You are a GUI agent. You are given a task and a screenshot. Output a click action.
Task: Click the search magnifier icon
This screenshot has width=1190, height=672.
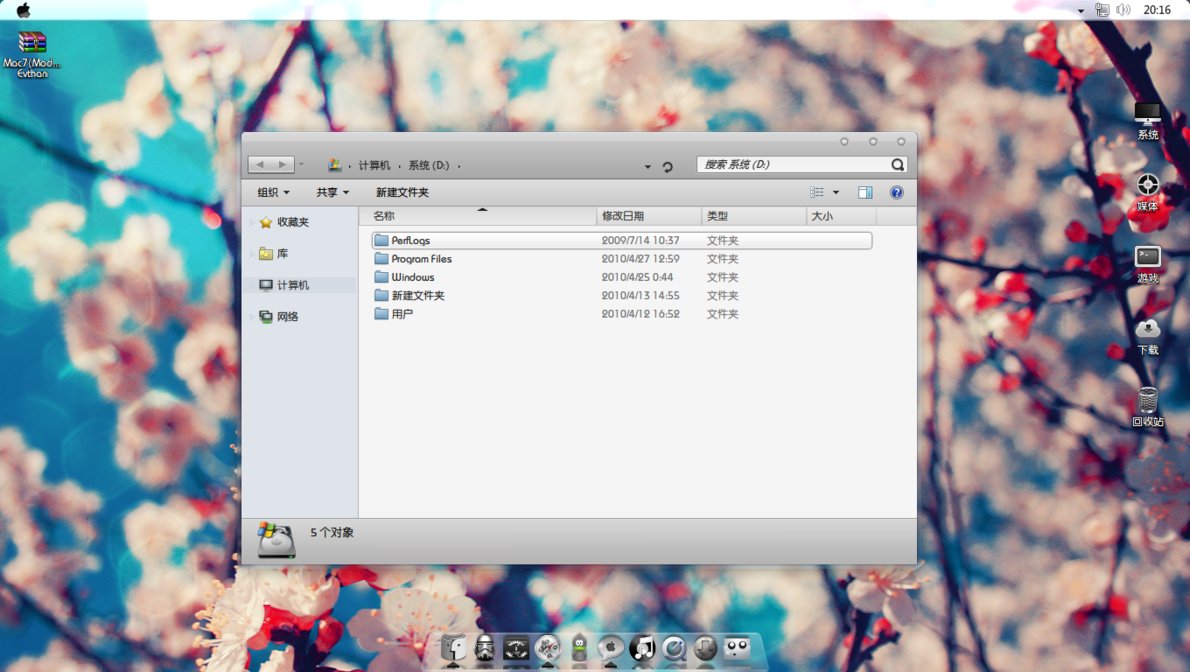click(x=897, y=165)
